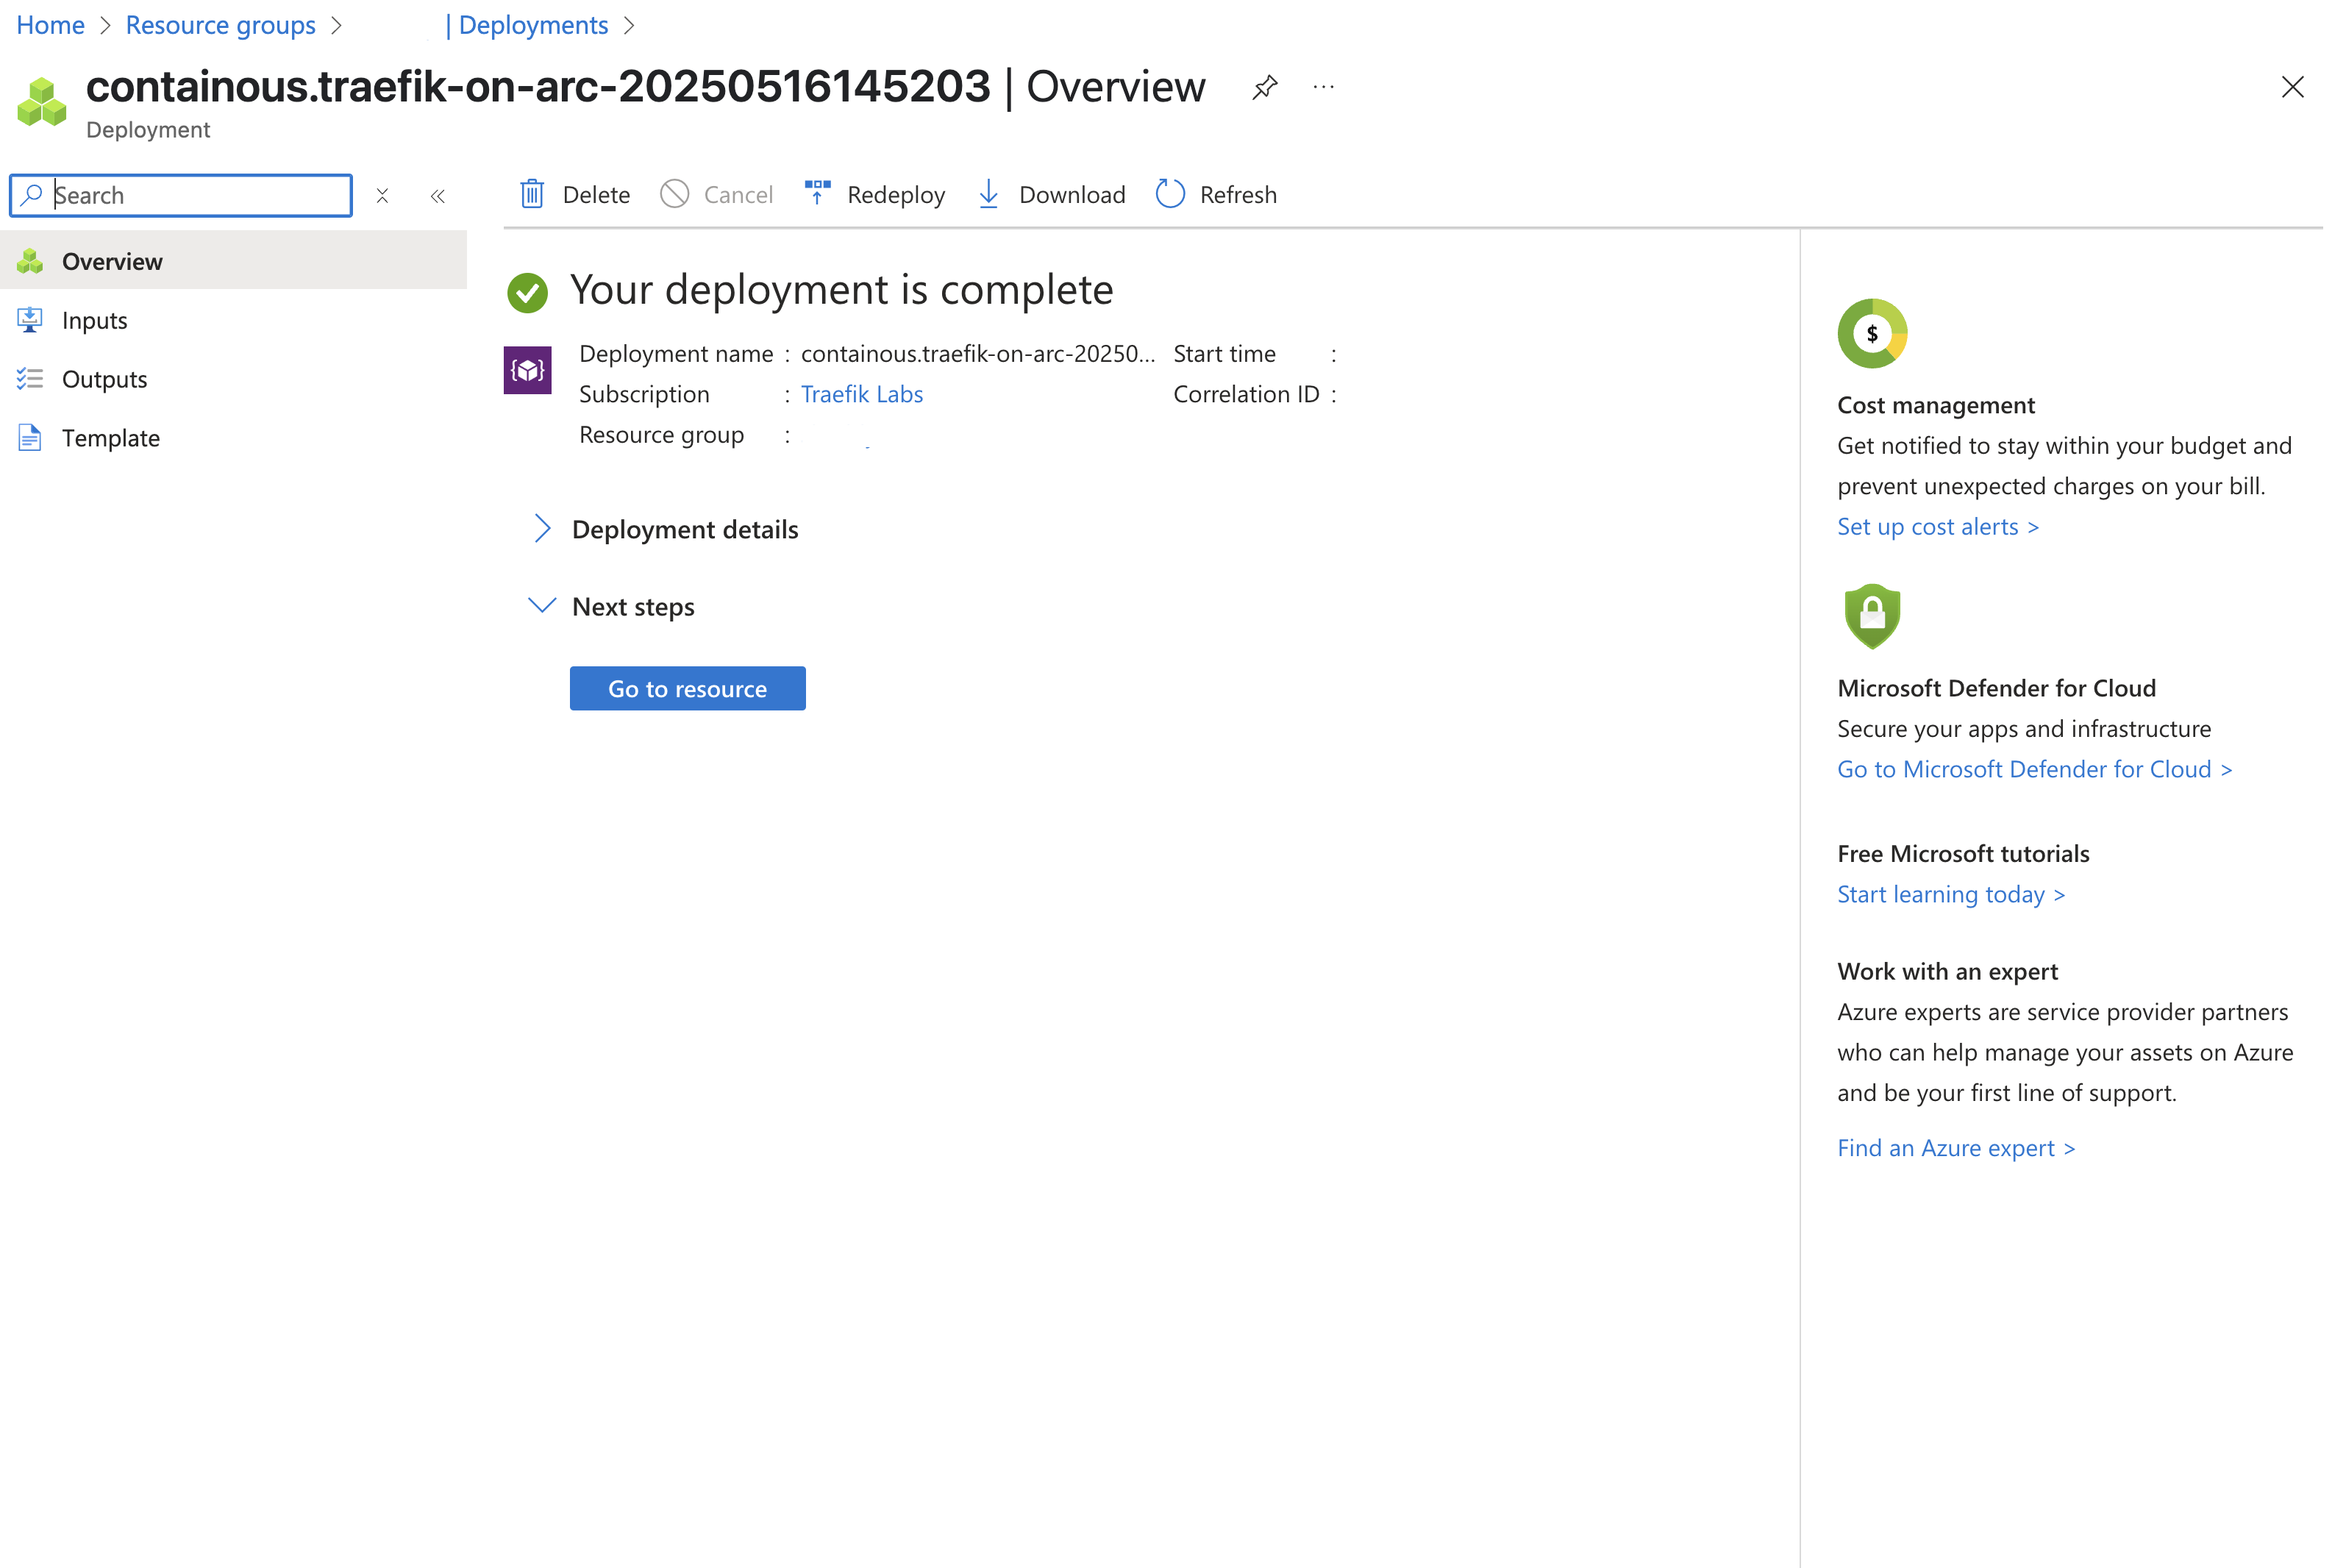This screenshot has height=1568, width=2346.
Task: Expand Deployment details section
Action: (x=542, y=529)
